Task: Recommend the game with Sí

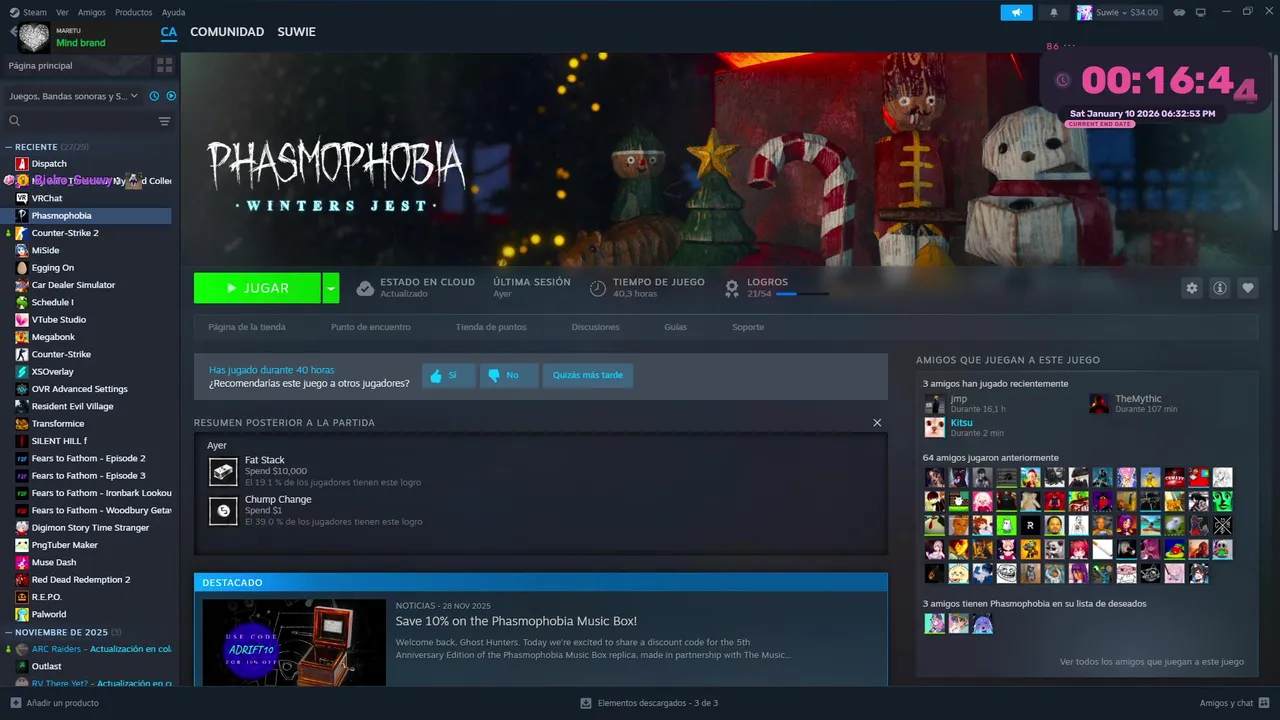Action: [x=449, y=375]
